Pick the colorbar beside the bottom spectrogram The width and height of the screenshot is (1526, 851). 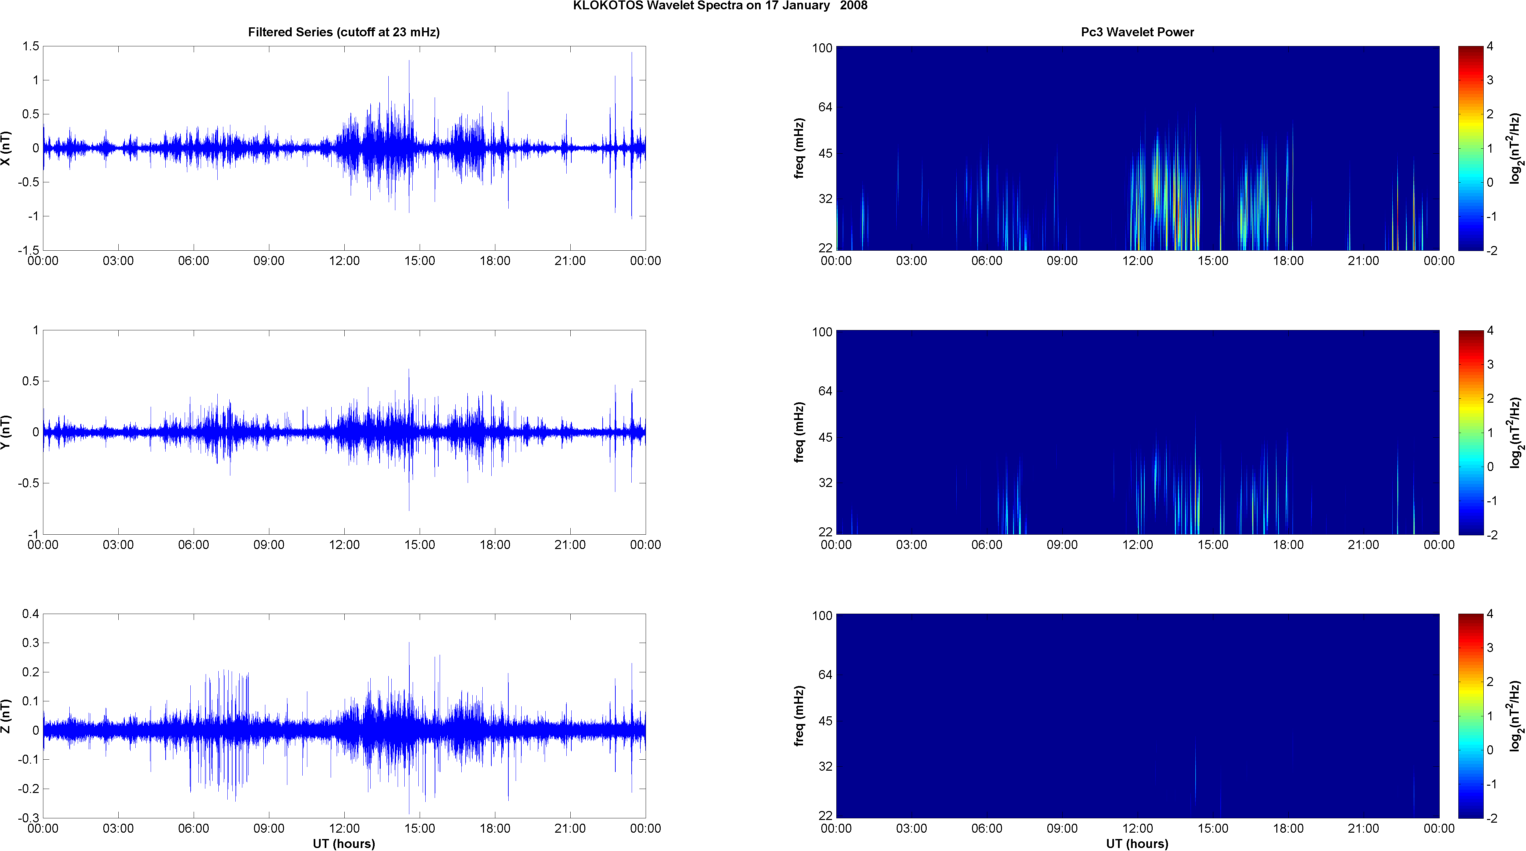[1470, 716]
